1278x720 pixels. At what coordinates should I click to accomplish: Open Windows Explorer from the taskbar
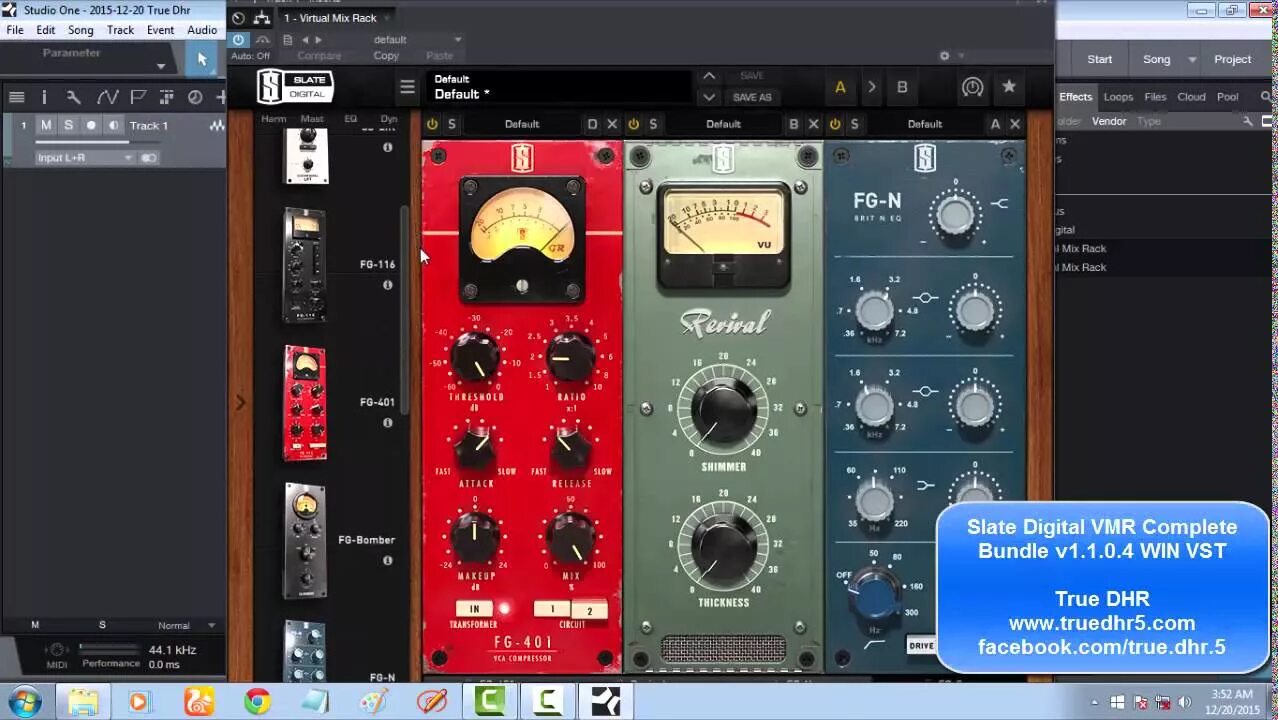click(83, 702)
